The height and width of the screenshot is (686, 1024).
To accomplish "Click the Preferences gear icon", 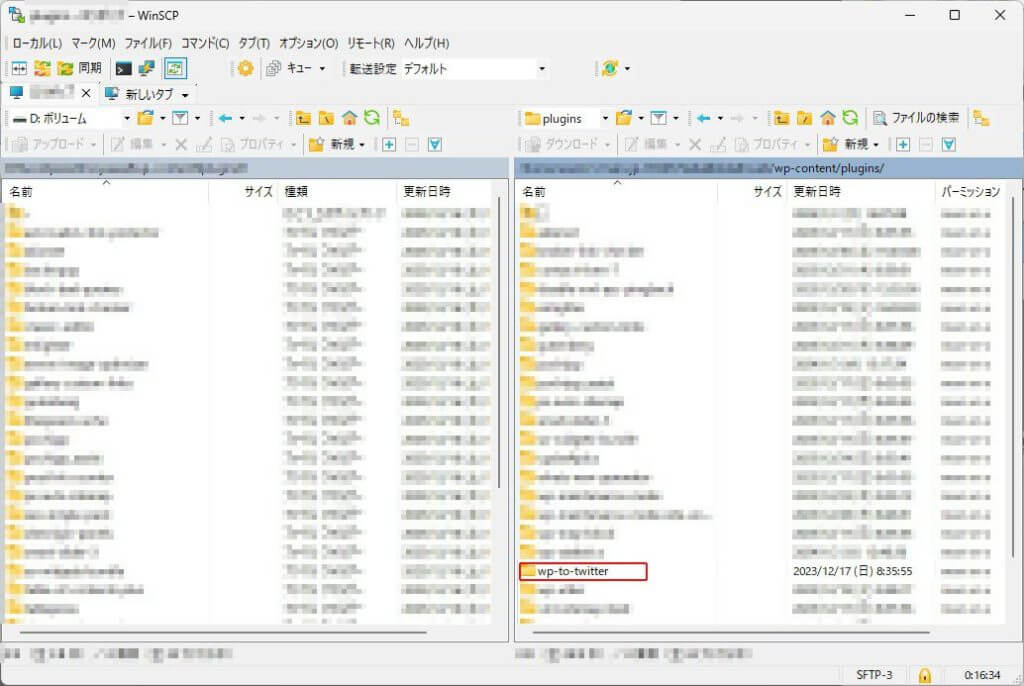I will point(245,69).
